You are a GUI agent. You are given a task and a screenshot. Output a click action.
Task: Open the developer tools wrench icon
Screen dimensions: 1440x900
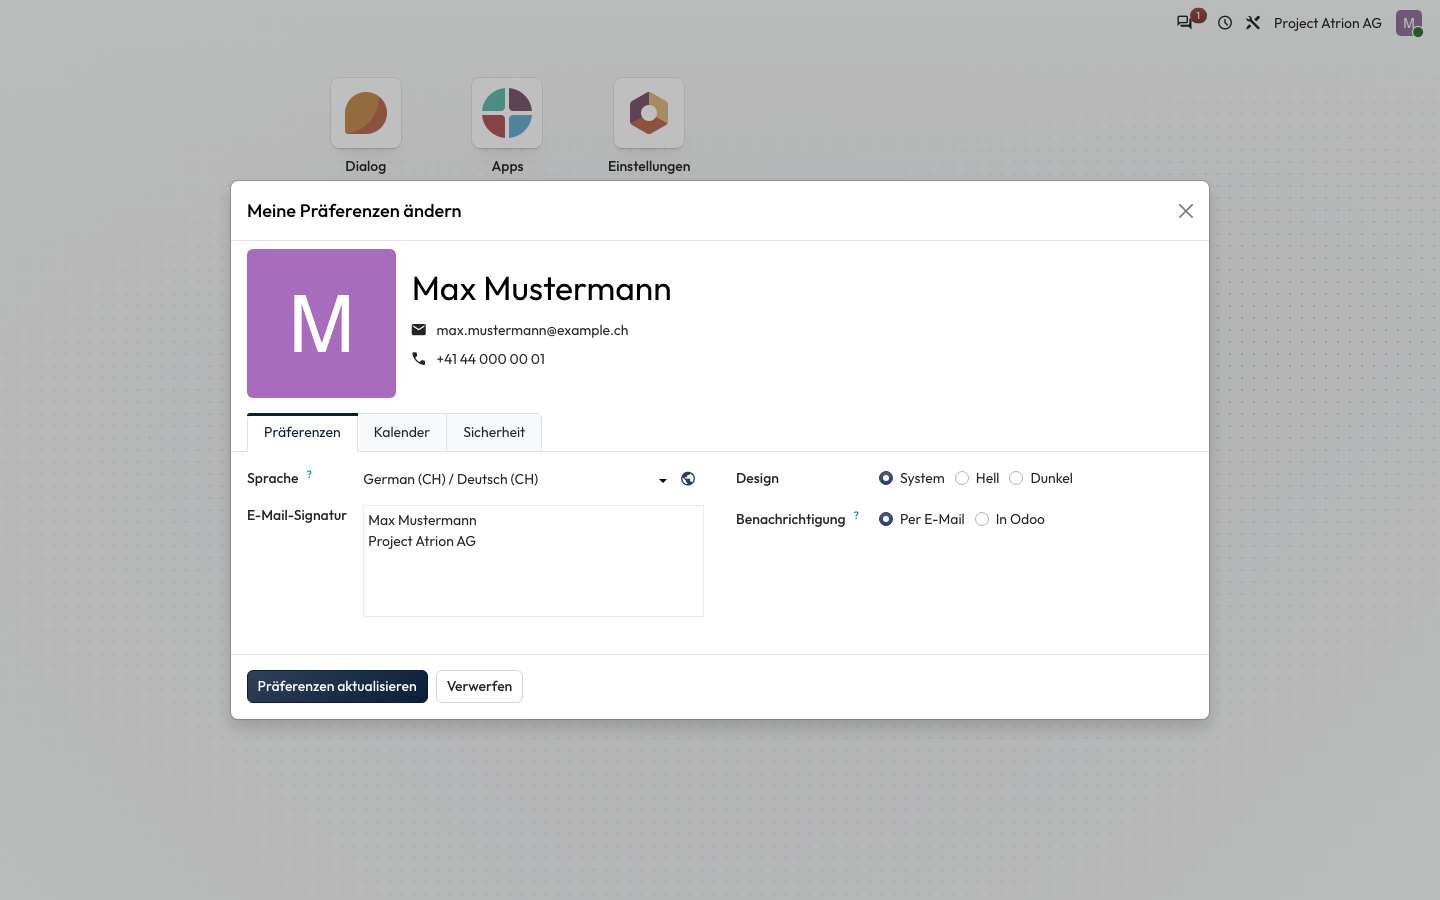(1253, 22)
